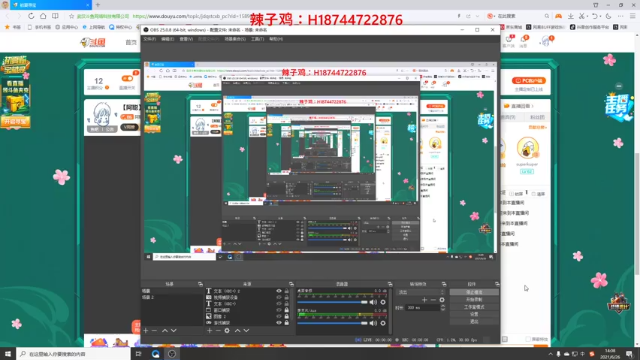Open the 场景集合(S) menu in OBS
The image size is (640, 360).
click(235, 39)
